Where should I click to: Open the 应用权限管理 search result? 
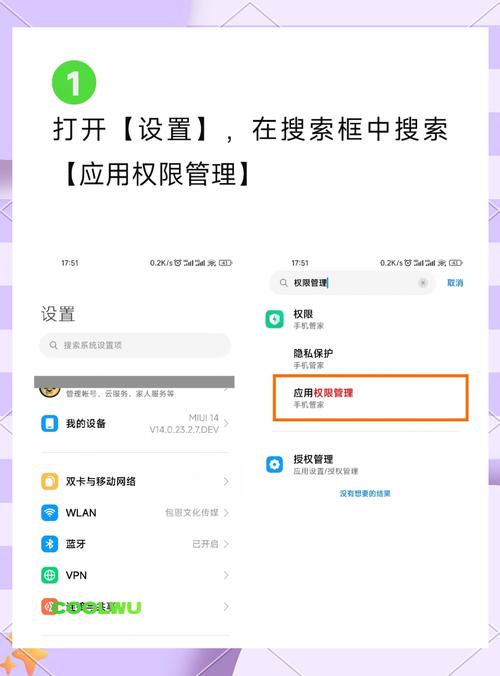tap(370, 397)
